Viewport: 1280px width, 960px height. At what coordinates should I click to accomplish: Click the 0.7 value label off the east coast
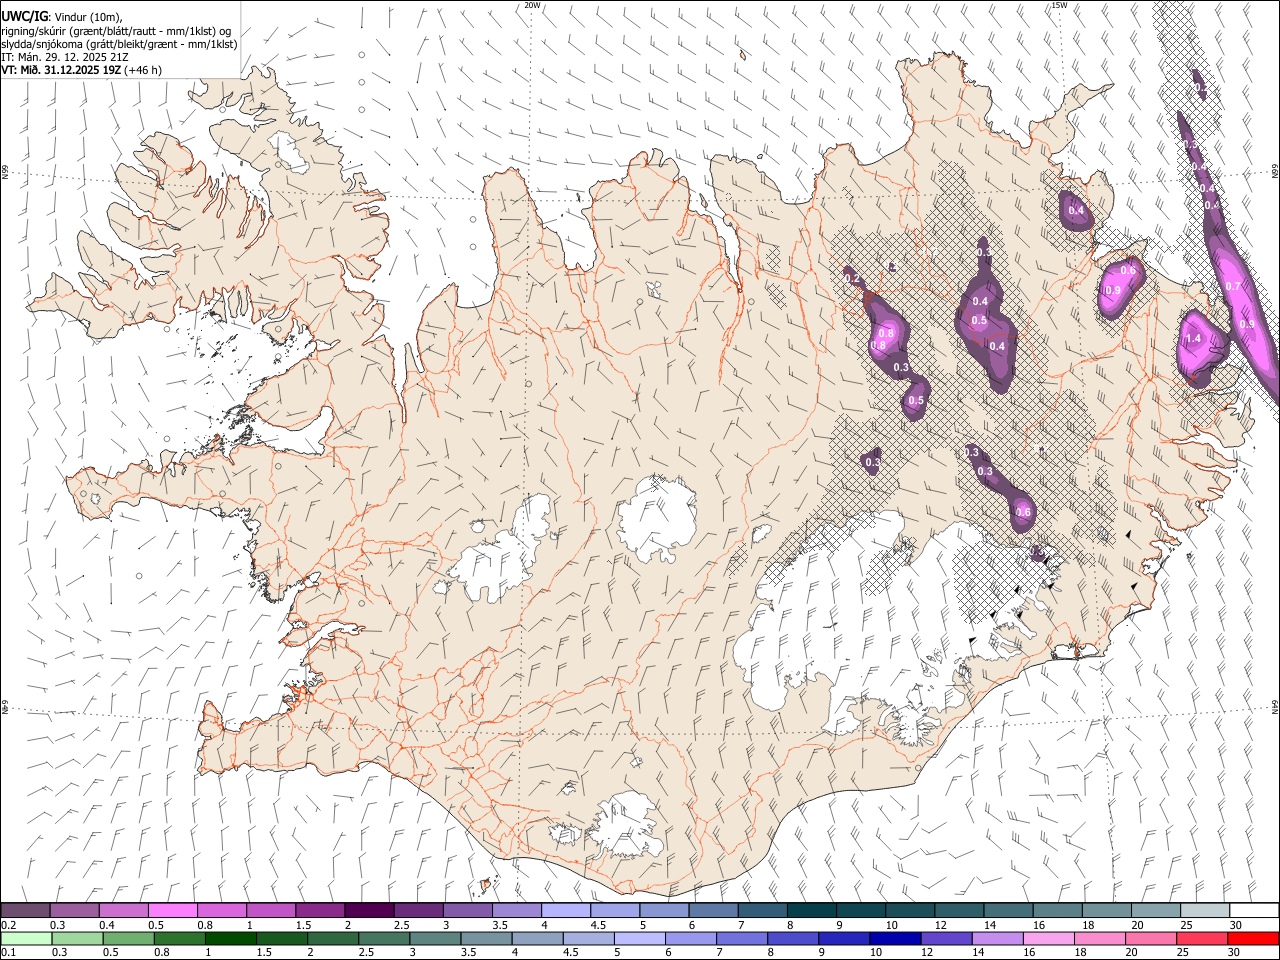[x=1233, y=286]
